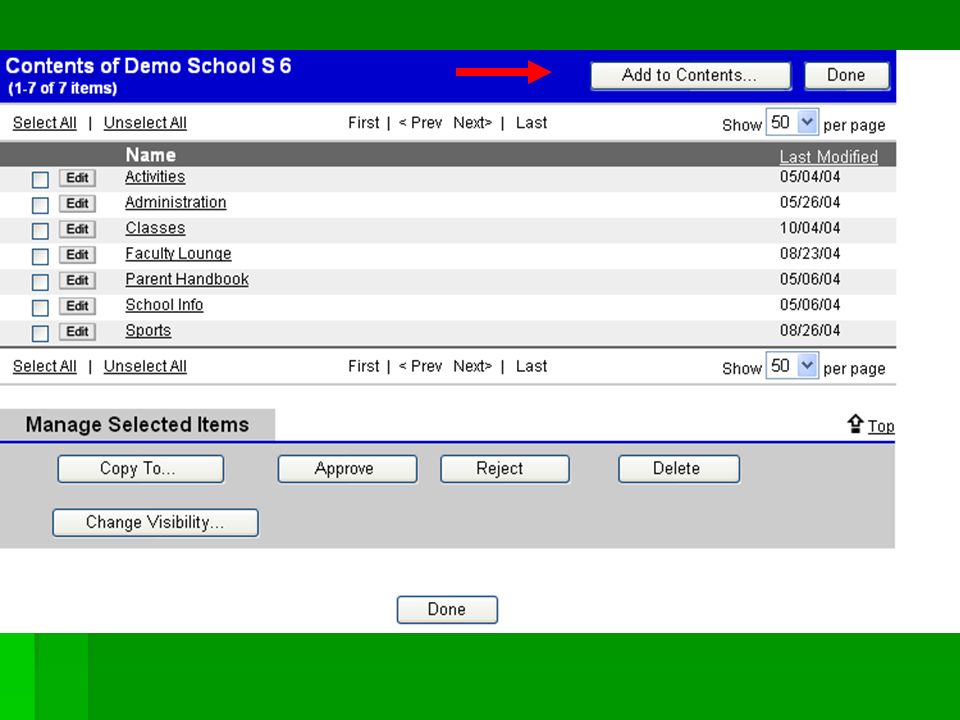Open the bottom Show per page dropdown
Screen dimensions: 960x720
pyautogui.click(x=792, y=366)
